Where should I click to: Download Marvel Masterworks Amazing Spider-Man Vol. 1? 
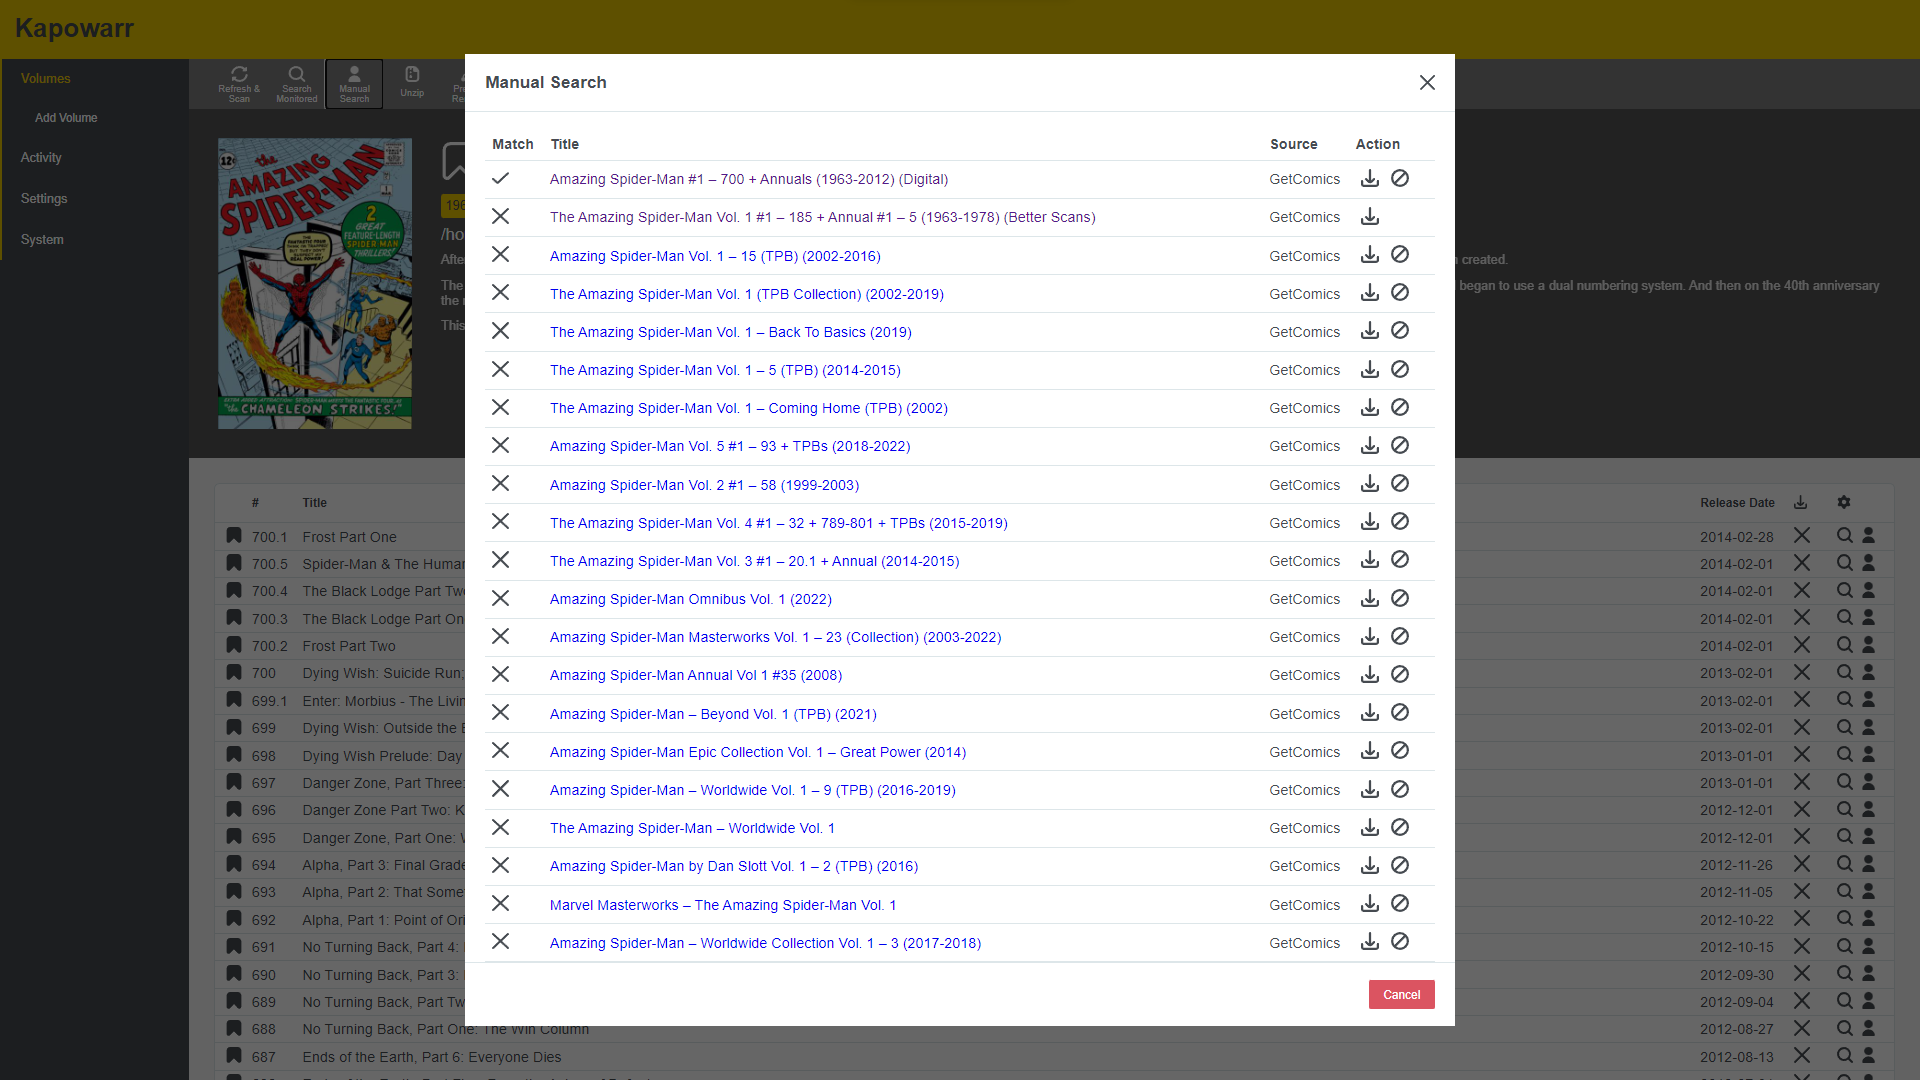pyautogui.click(x=1370, y=904)
